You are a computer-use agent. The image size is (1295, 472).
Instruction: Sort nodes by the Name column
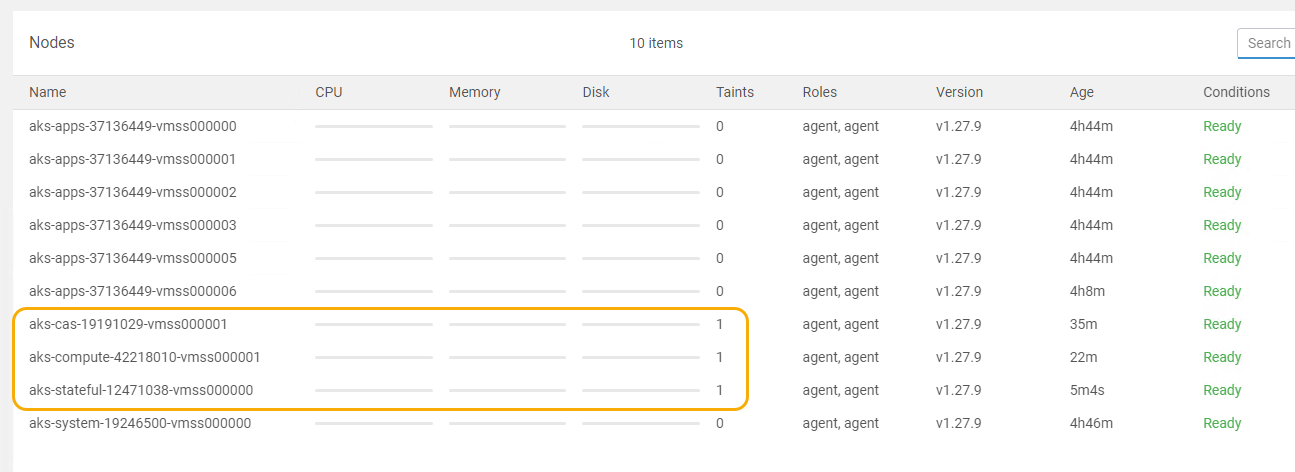[48, 92]
